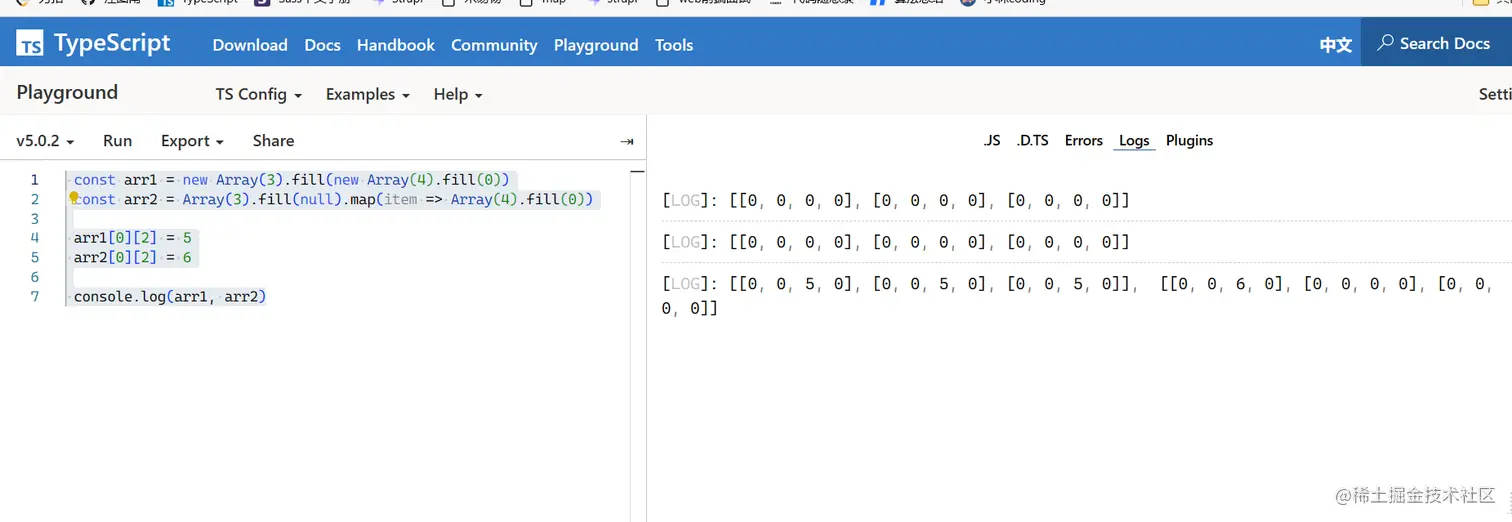This screenshot has width=1512, height=522.
Task: Click the Playground page heading
Action: 67,92
